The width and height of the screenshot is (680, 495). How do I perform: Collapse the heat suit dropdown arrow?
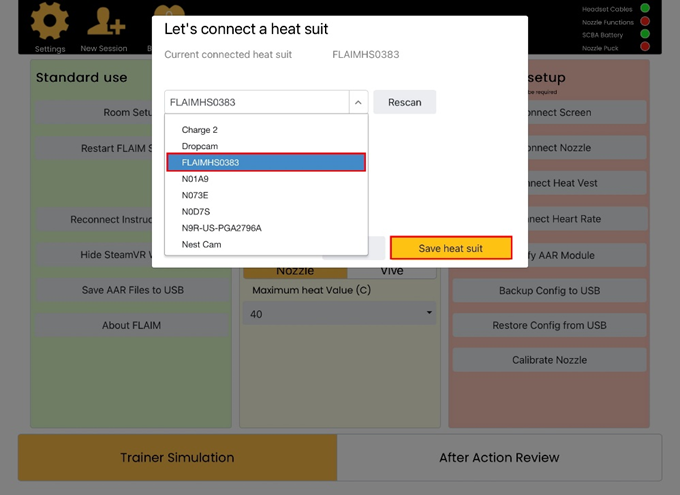358,102
